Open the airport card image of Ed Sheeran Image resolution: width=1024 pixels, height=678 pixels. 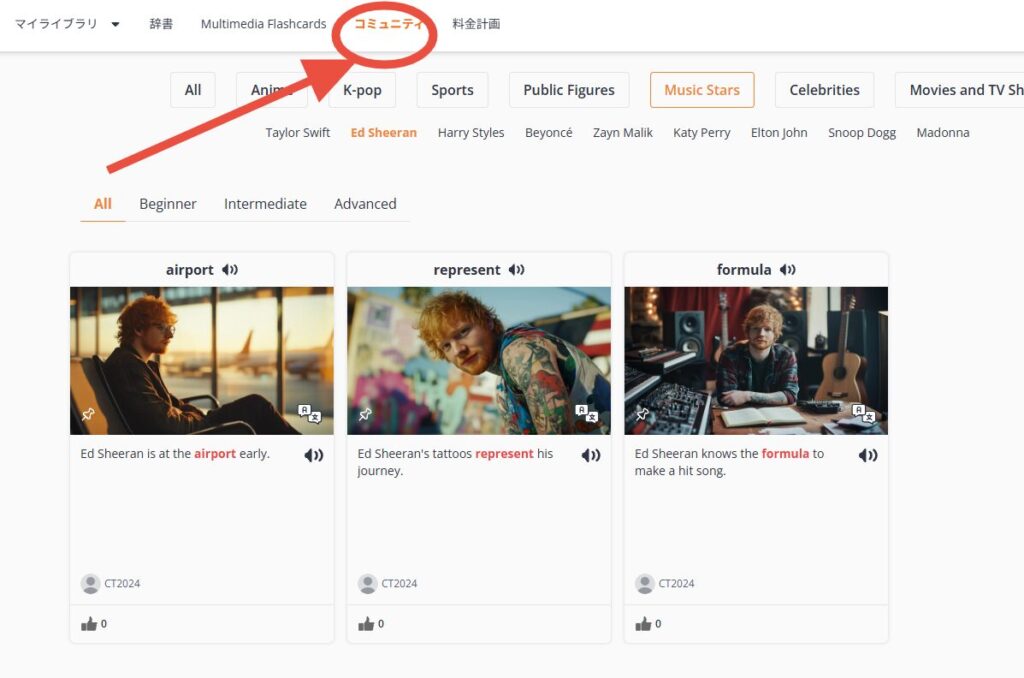tap(202, 361)
